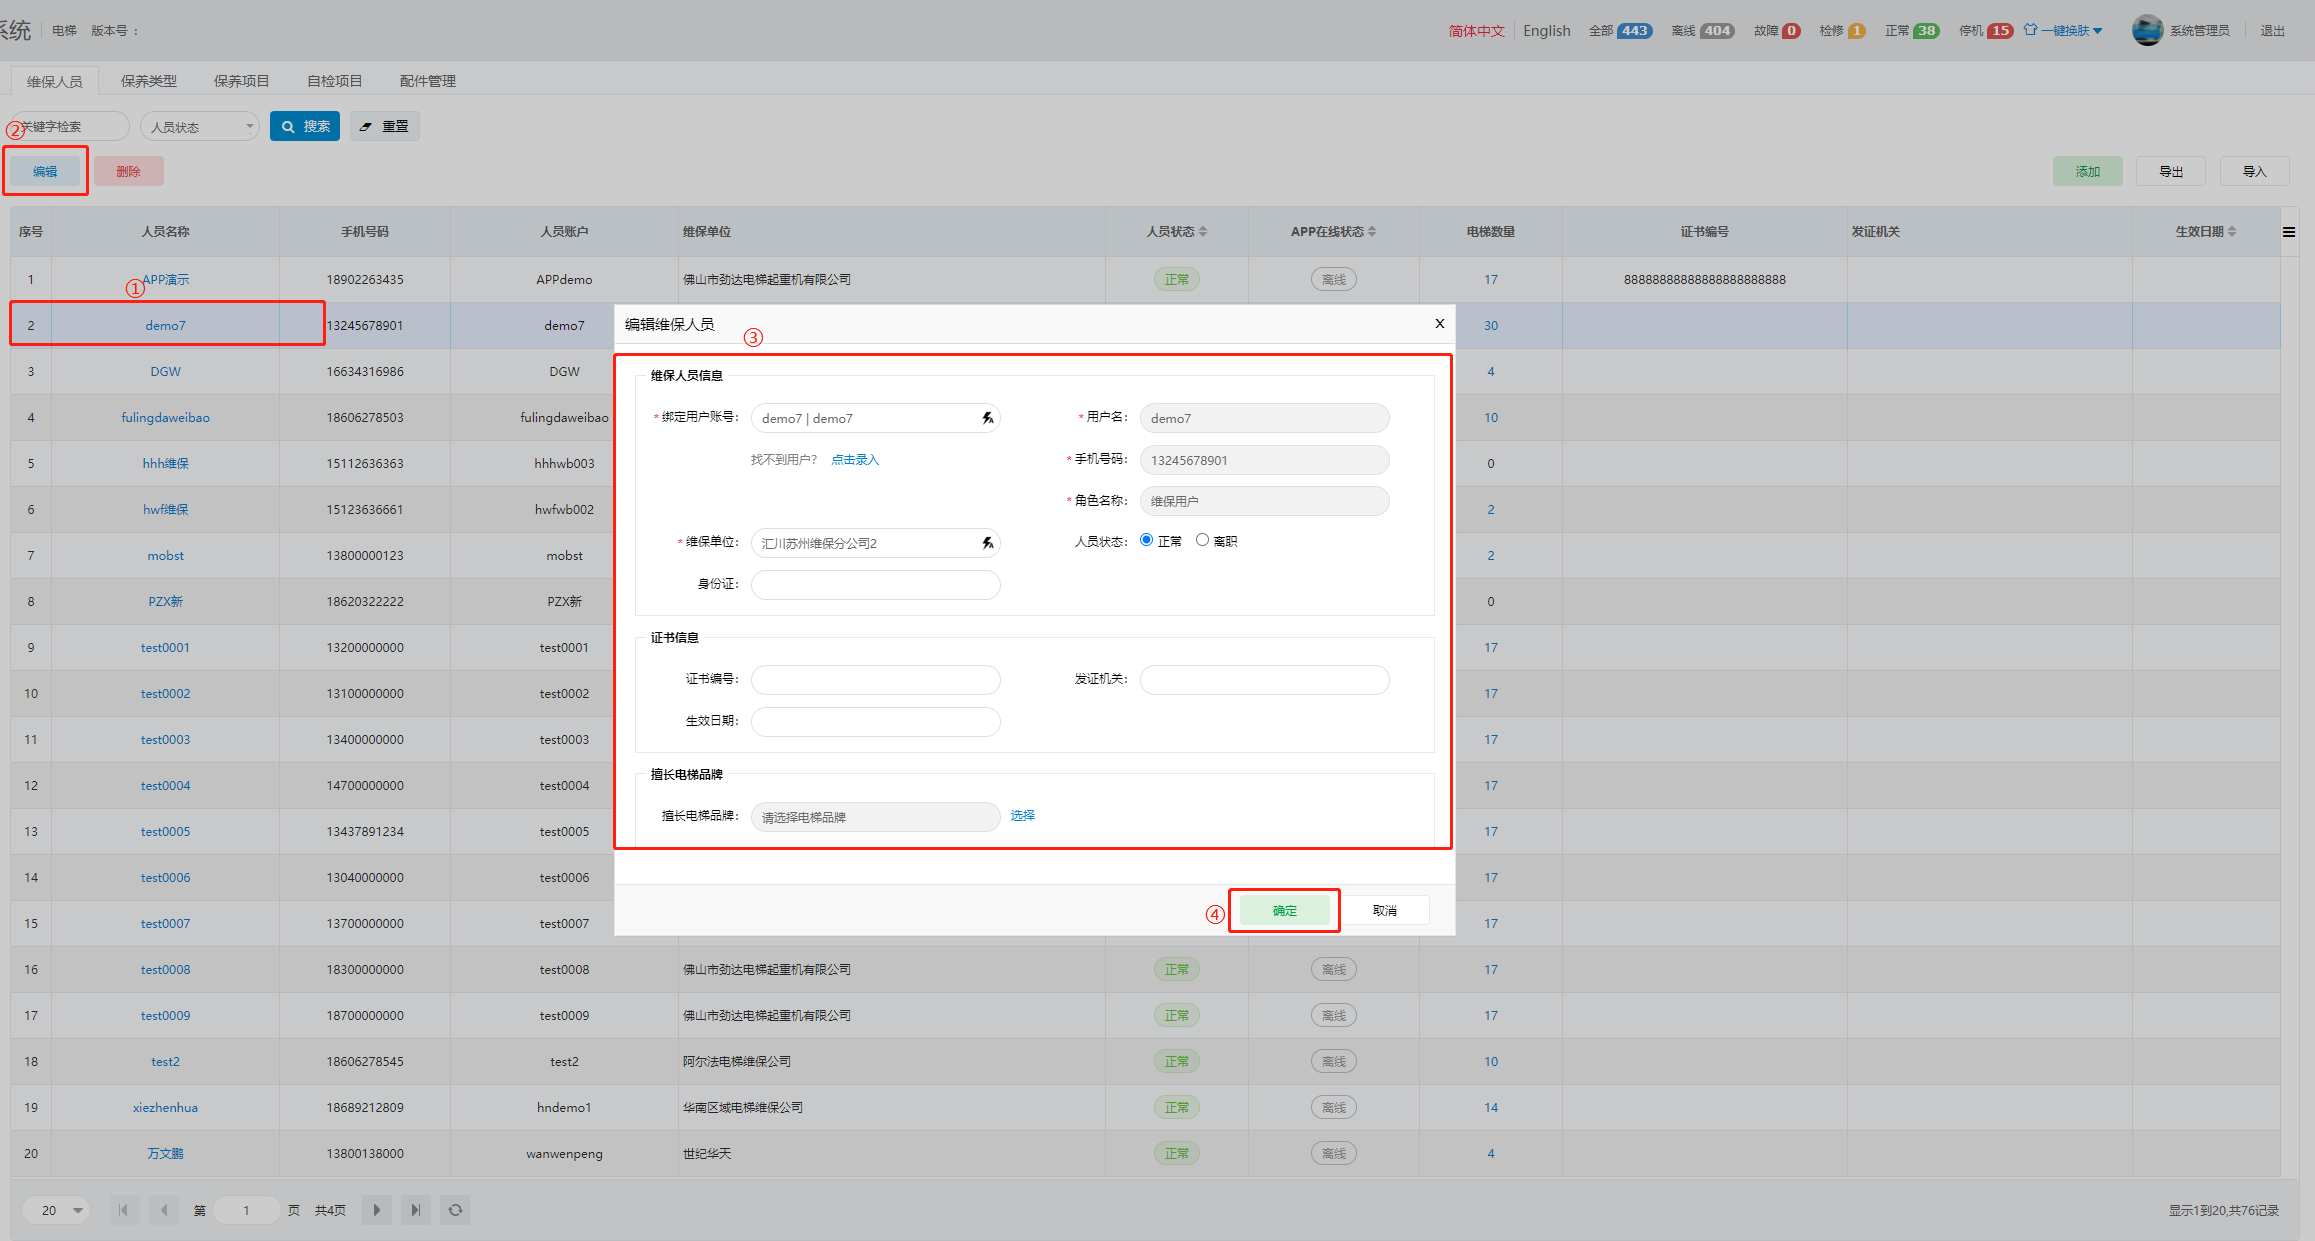
Task: Click the 身份证 input field
Action: (x=875, y=585)
